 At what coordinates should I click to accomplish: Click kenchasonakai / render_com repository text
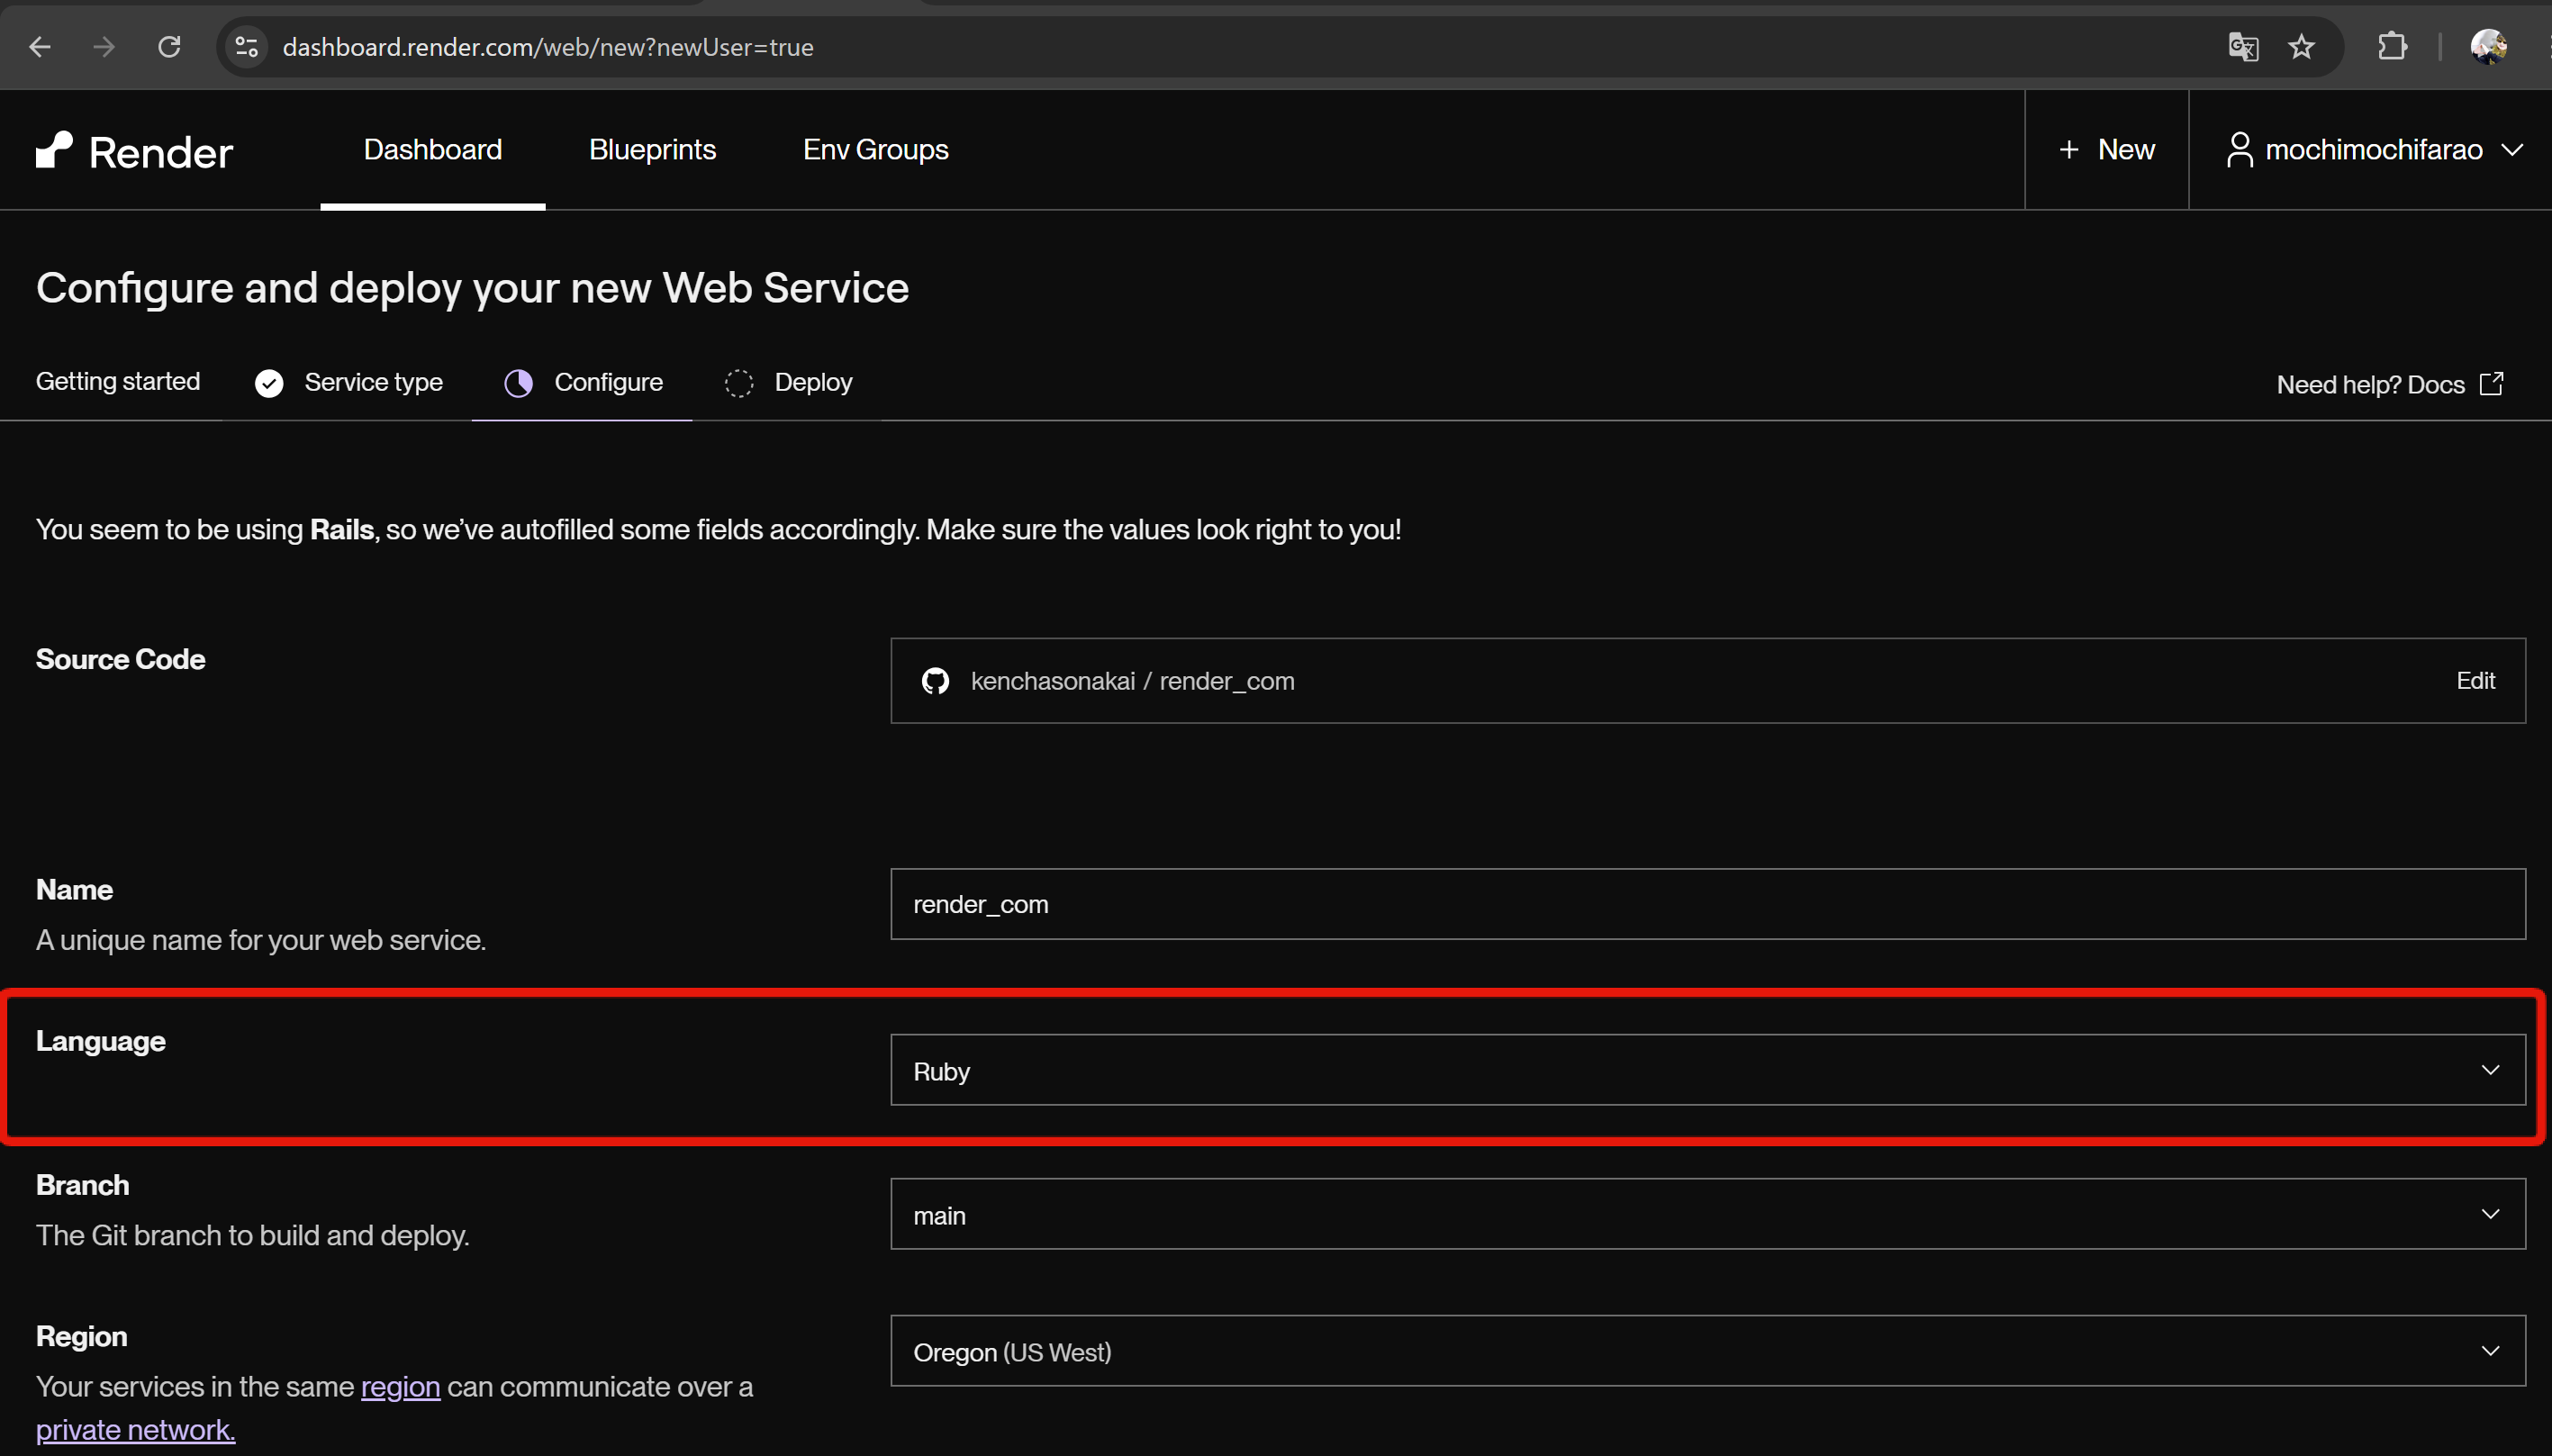[1132, 681]
